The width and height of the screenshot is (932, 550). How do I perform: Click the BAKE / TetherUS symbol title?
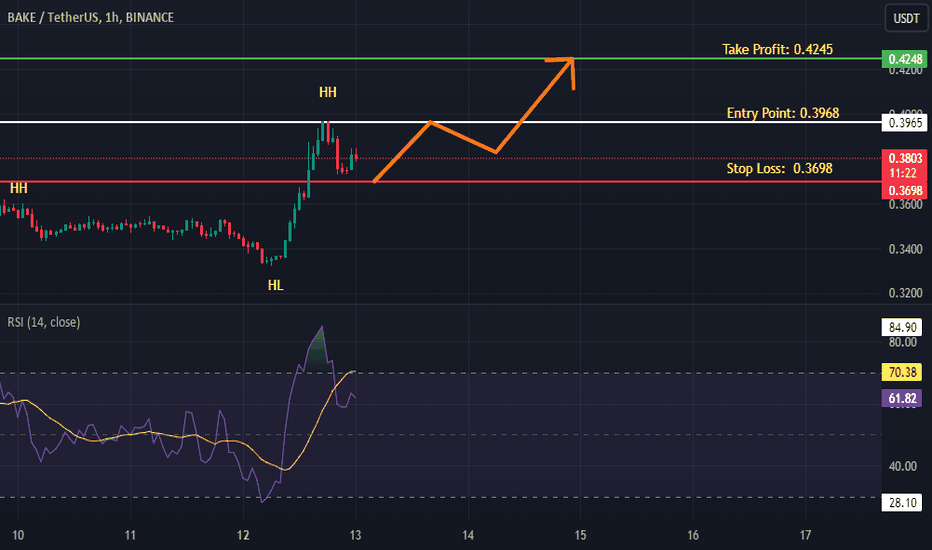90,17
